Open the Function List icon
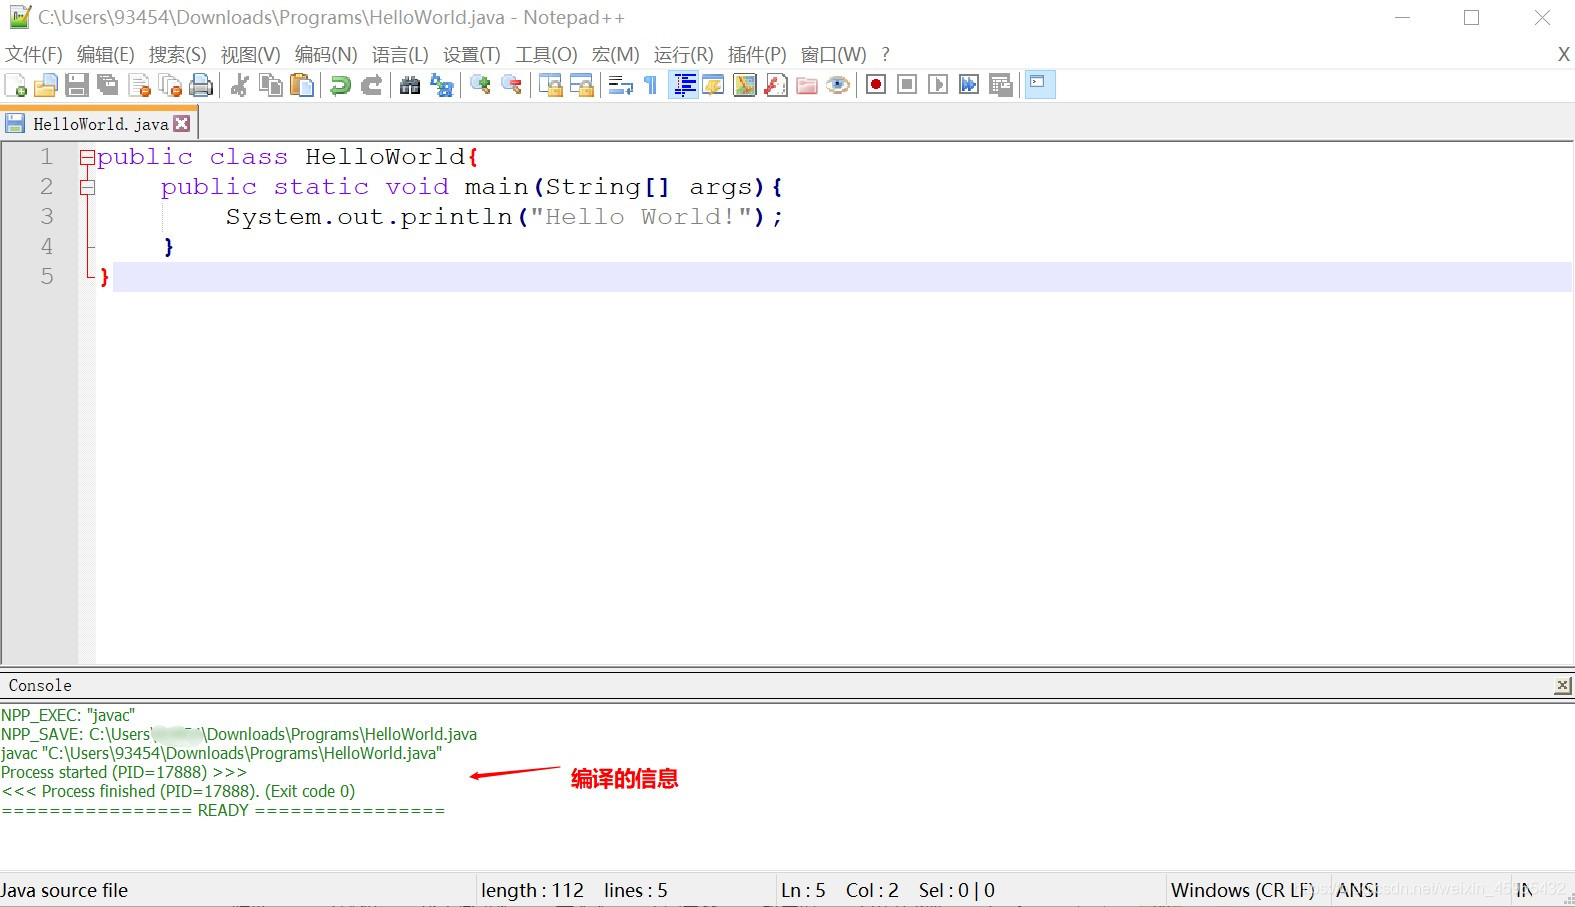Viewport: 1575px width, 907px height. [776, 85]
